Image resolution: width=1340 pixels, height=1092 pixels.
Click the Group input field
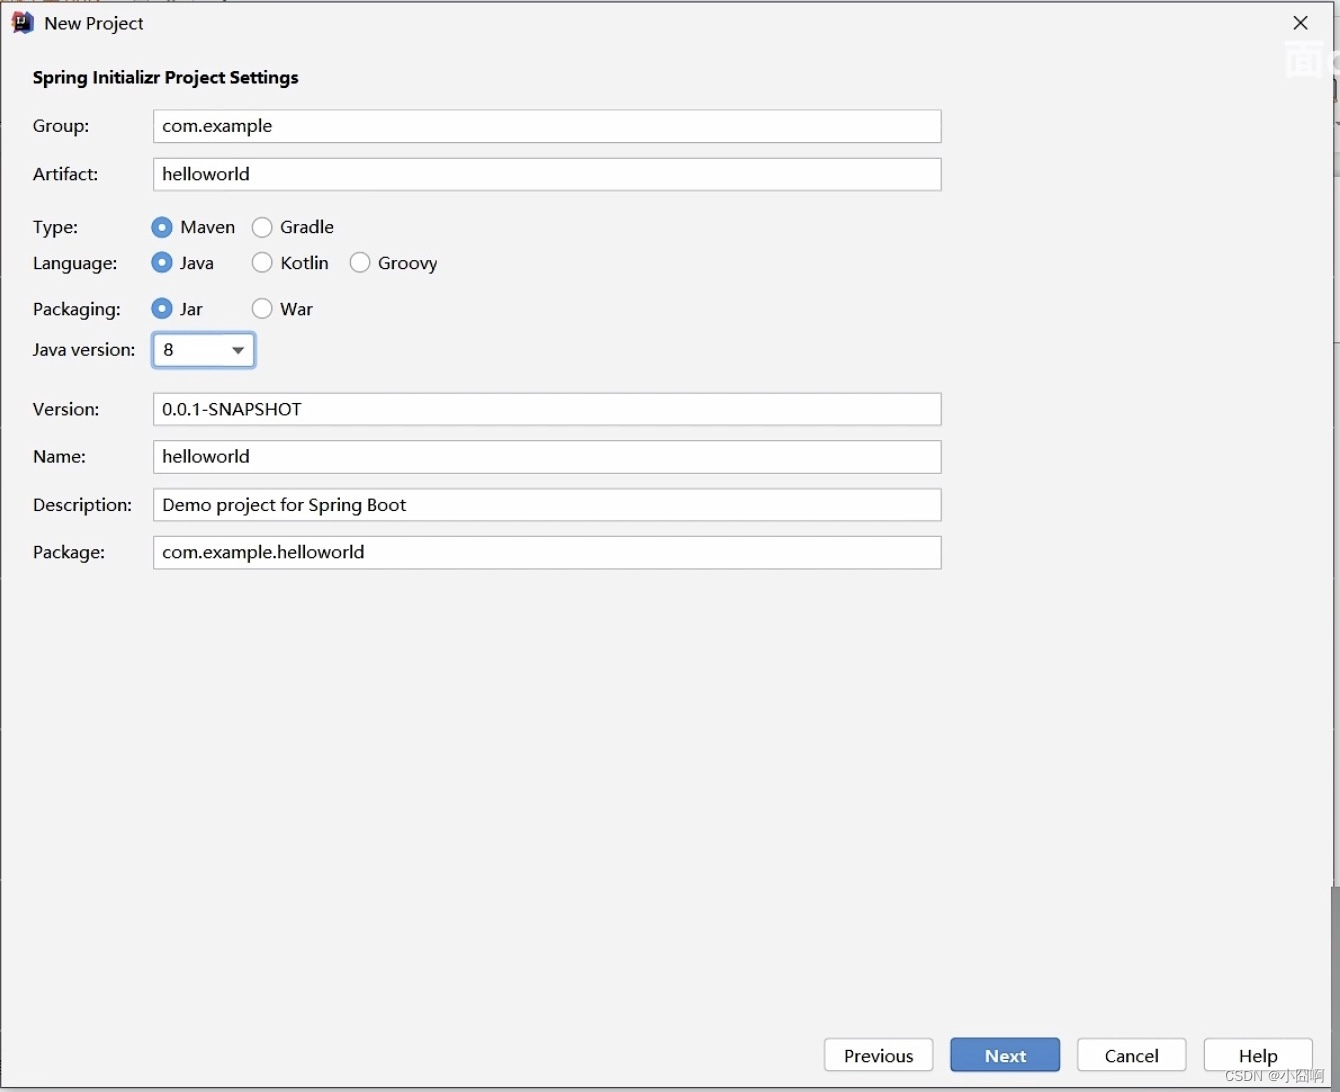click(546, 126)
